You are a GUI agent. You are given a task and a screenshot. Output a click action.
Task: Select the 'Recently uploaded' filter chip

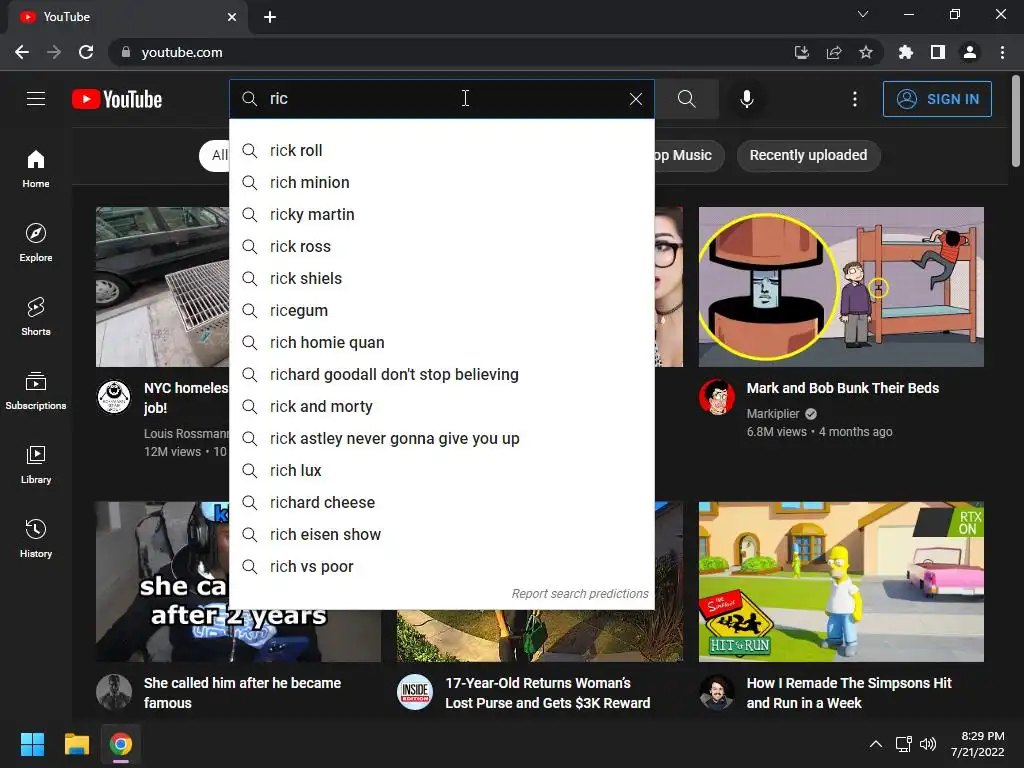pos(808,155)
